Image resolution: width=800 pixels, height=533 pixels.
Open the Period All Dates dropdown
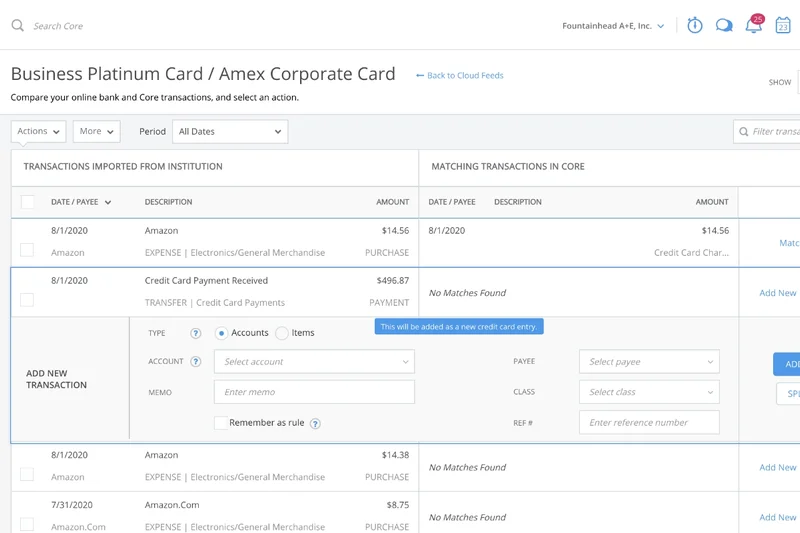pyautogui.click(x=229, y=131)
